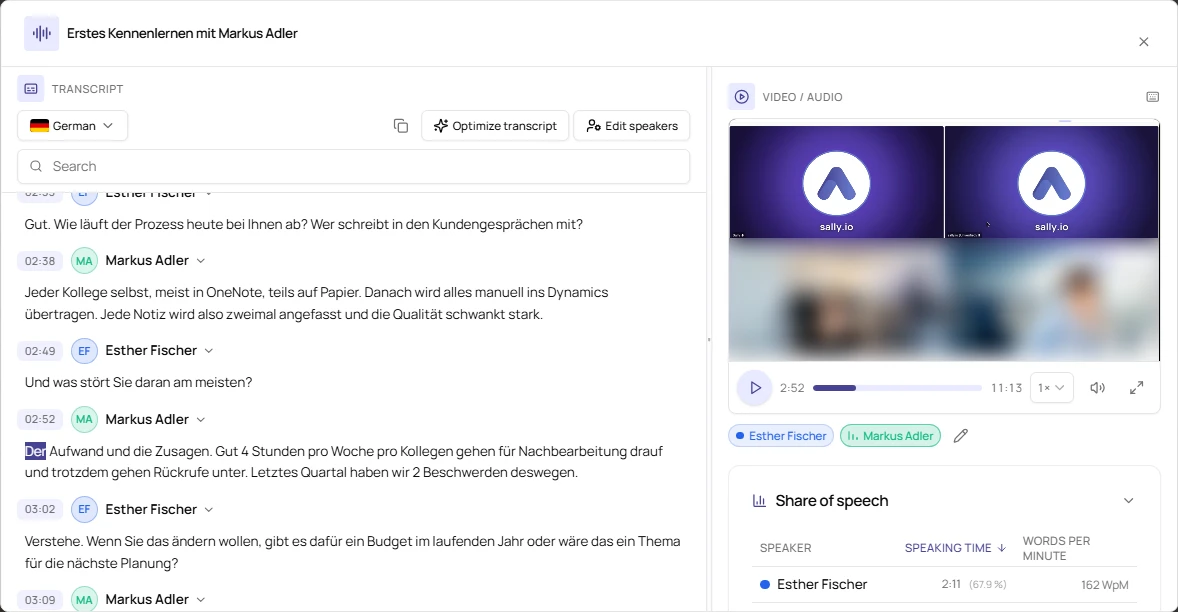Screen dimensions: 1178x612
Task: Click the Words Per Minute column header
Action: 1056,548
